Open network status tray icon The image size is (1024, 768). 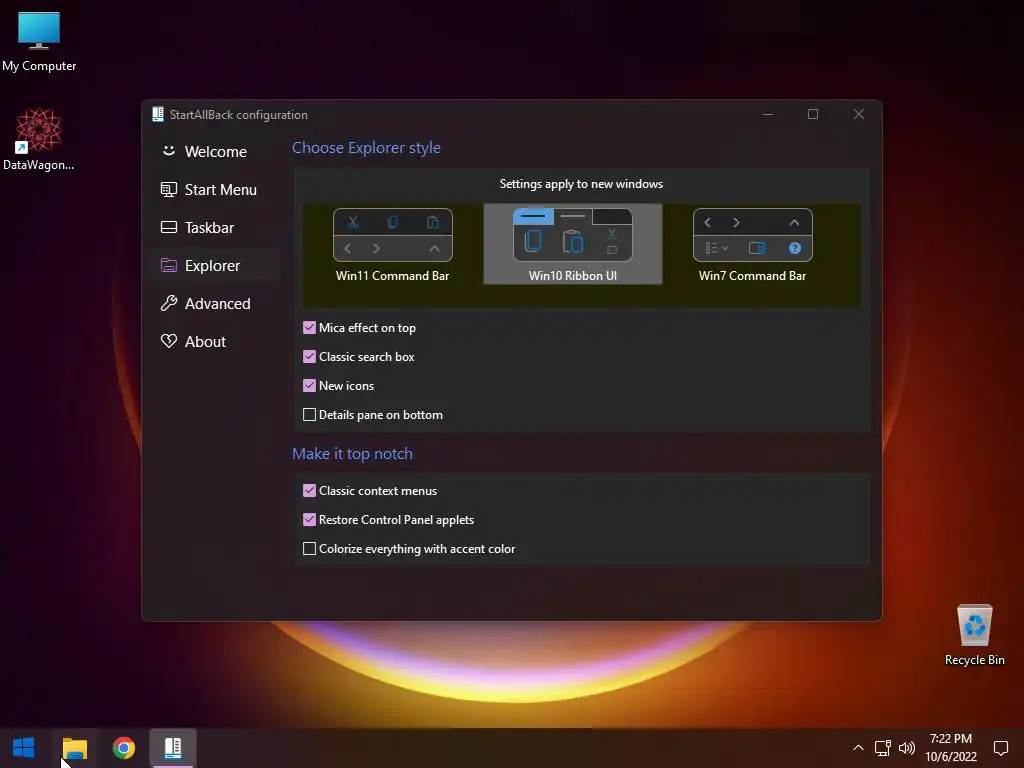[882, 748]
